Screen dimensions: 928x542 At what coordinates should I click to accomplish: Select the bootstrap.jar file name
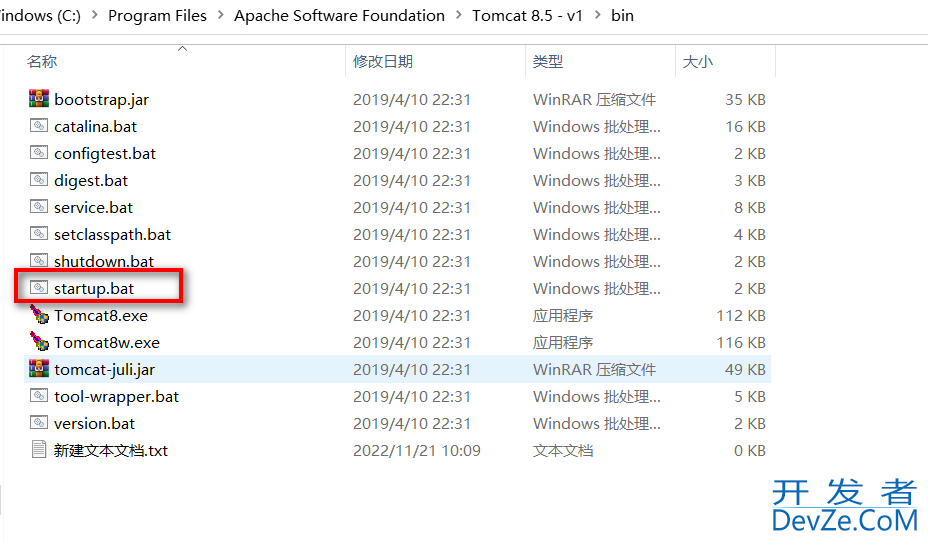click(101, 99)
